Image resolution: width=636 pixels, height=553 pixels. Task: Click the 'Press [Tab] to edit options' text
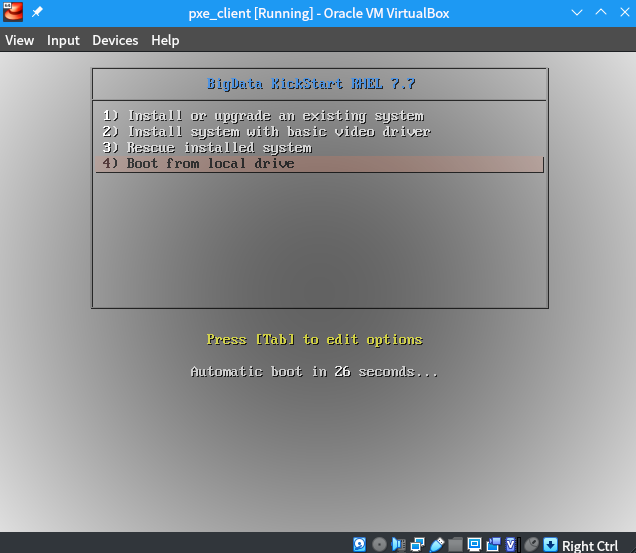[x=315, y=339]
